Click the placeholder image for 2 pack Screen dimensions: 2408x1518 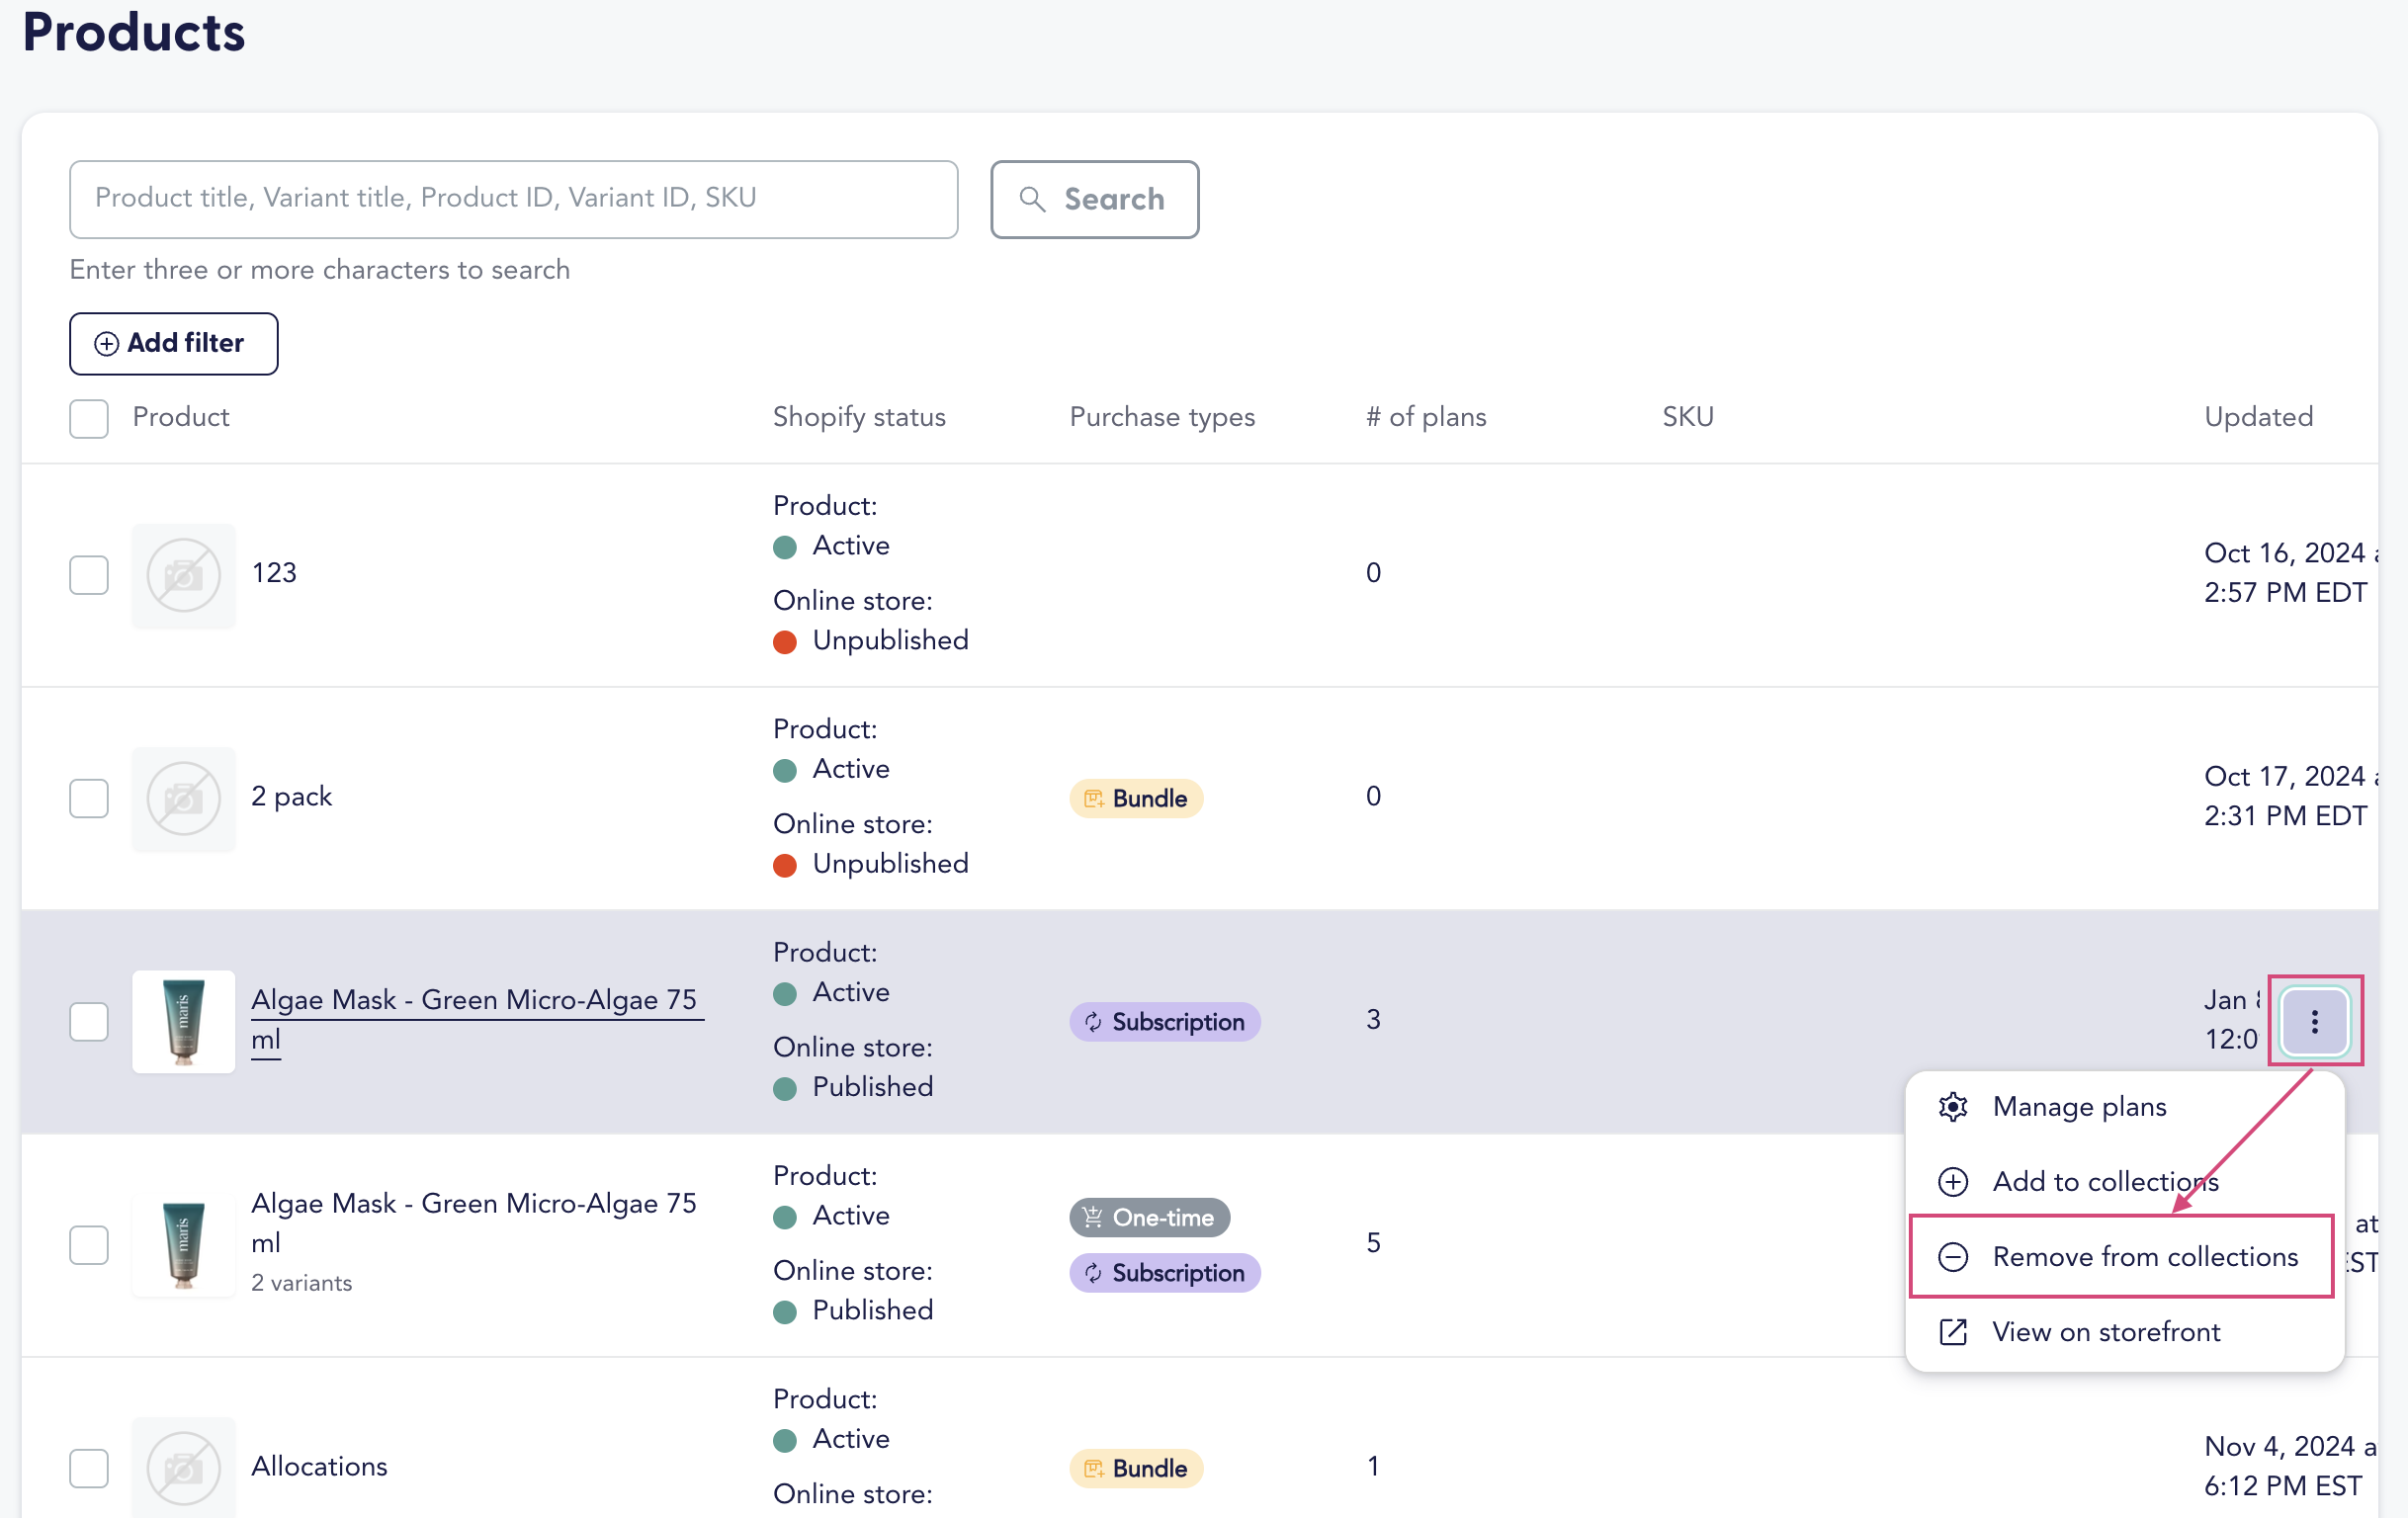tap(184, 798)
